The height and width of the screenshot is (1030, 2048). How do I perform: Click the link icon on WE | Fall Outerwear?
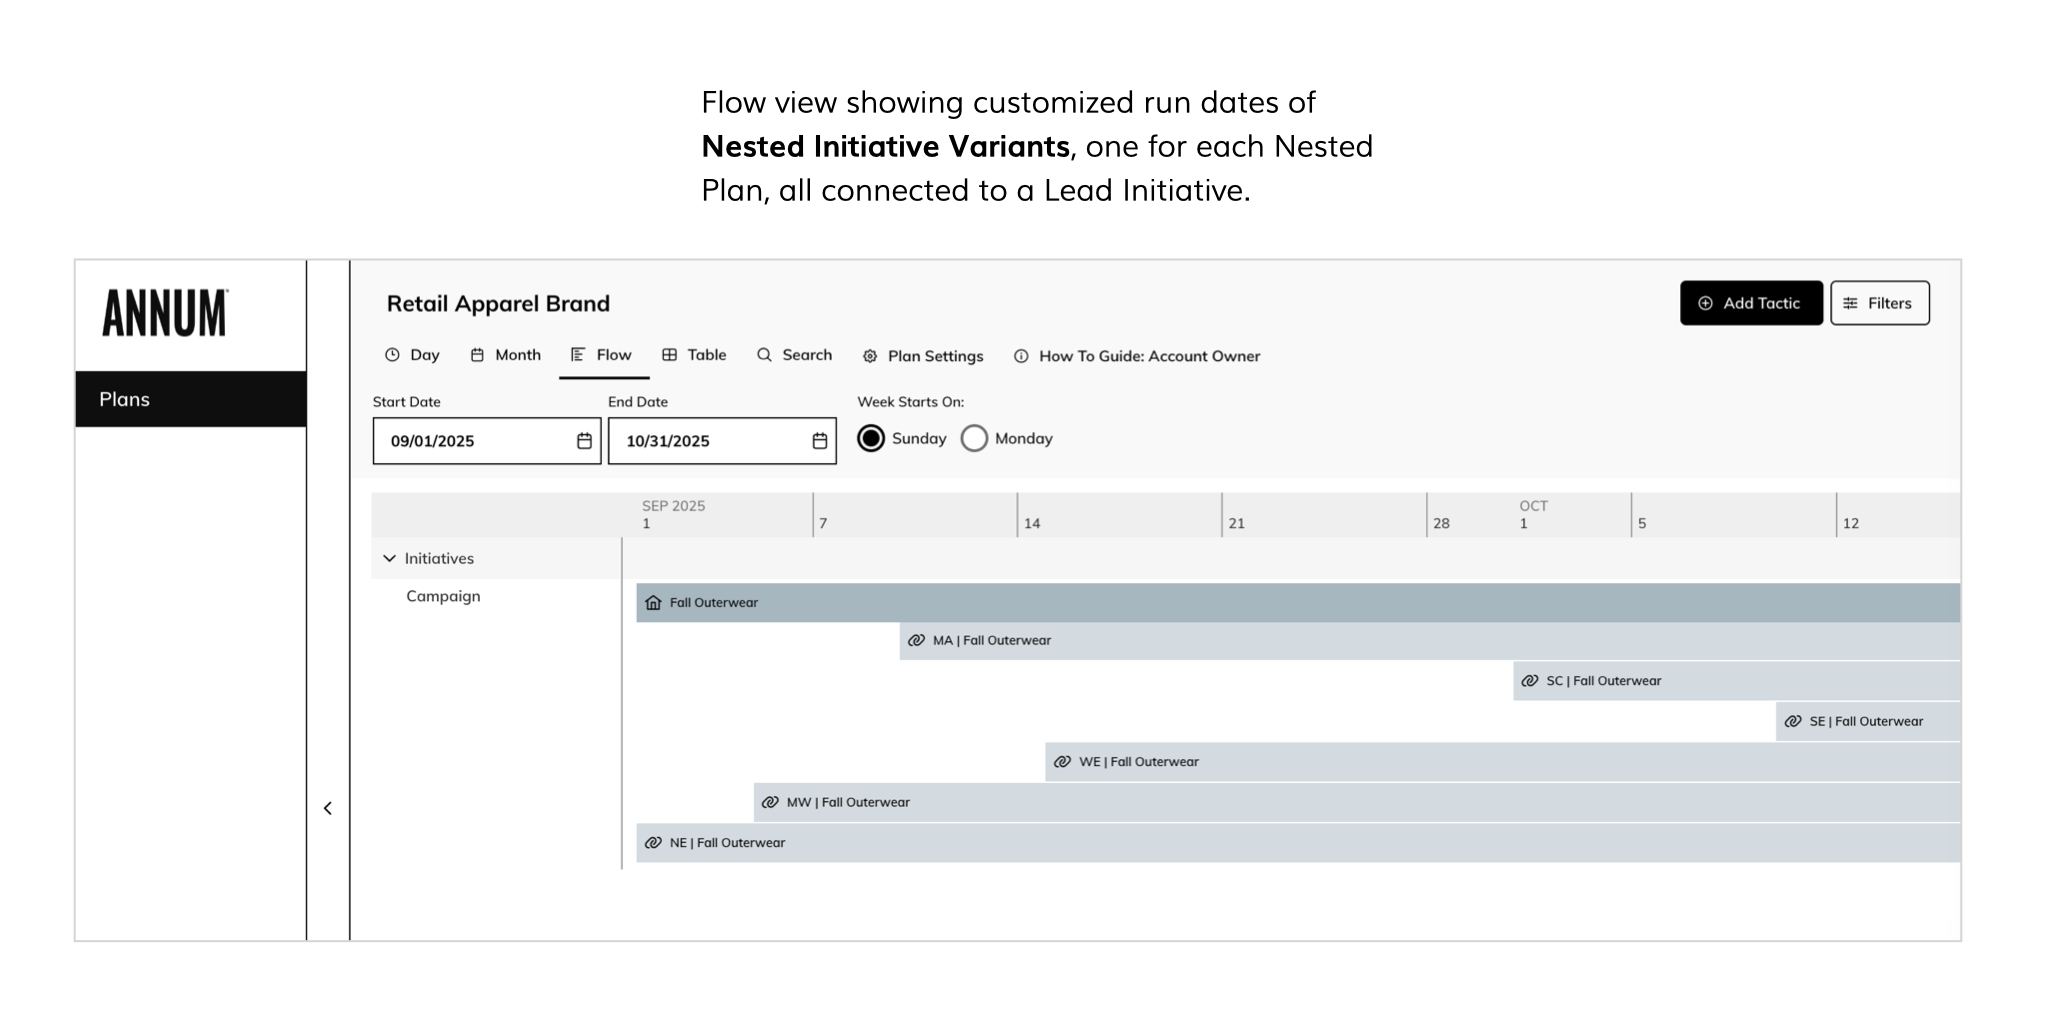tap(1062, 762)
